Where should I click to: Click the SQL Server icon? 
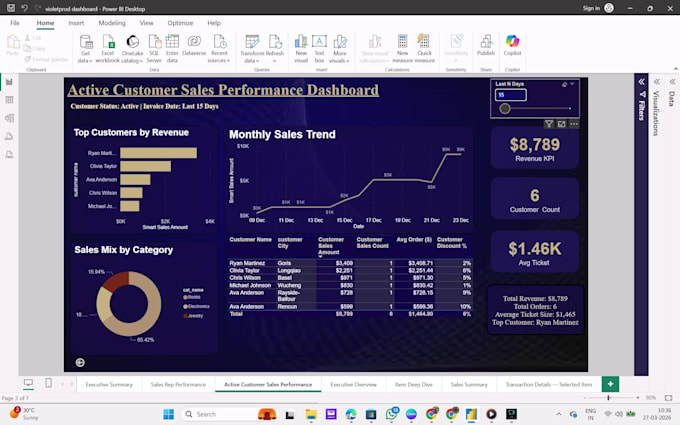click(154, 42)
